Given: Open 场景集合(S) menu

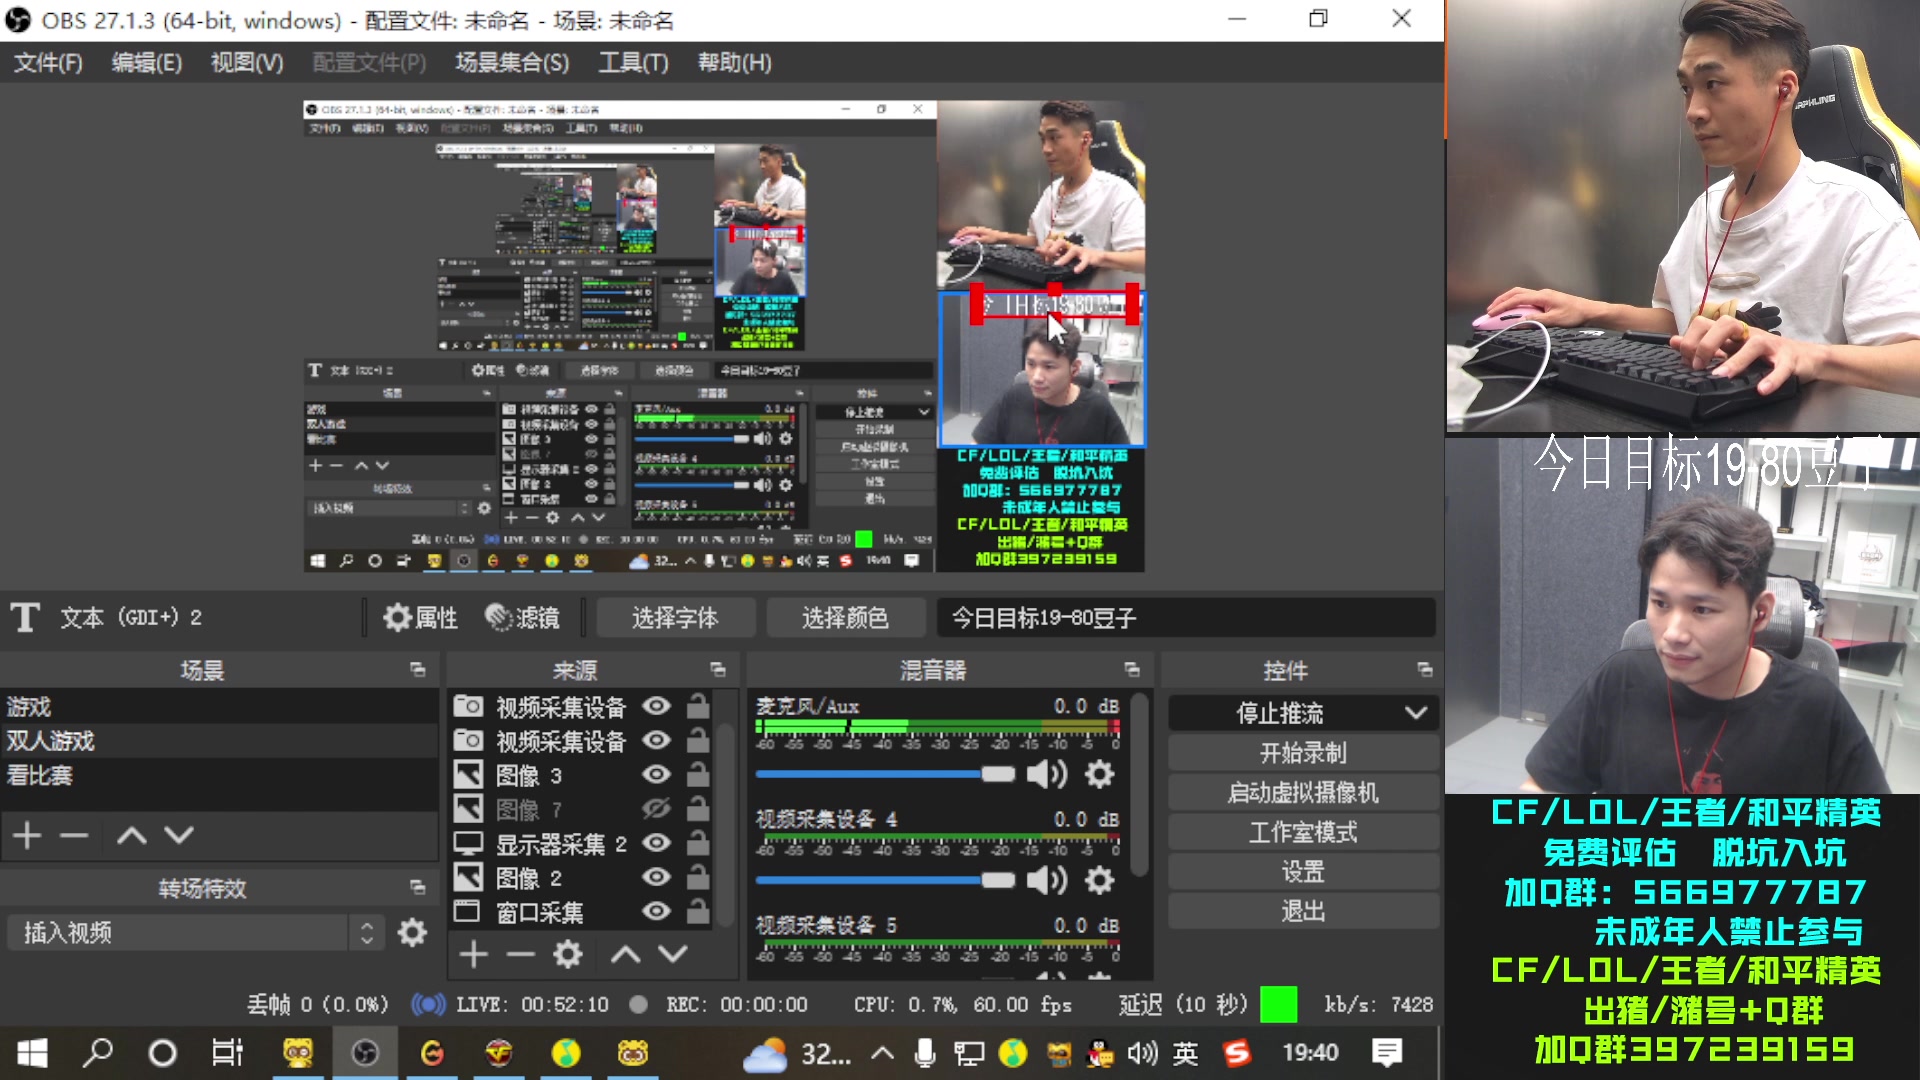Looking at the screenshot, I should pyautogui.click(x=512, y=63).
